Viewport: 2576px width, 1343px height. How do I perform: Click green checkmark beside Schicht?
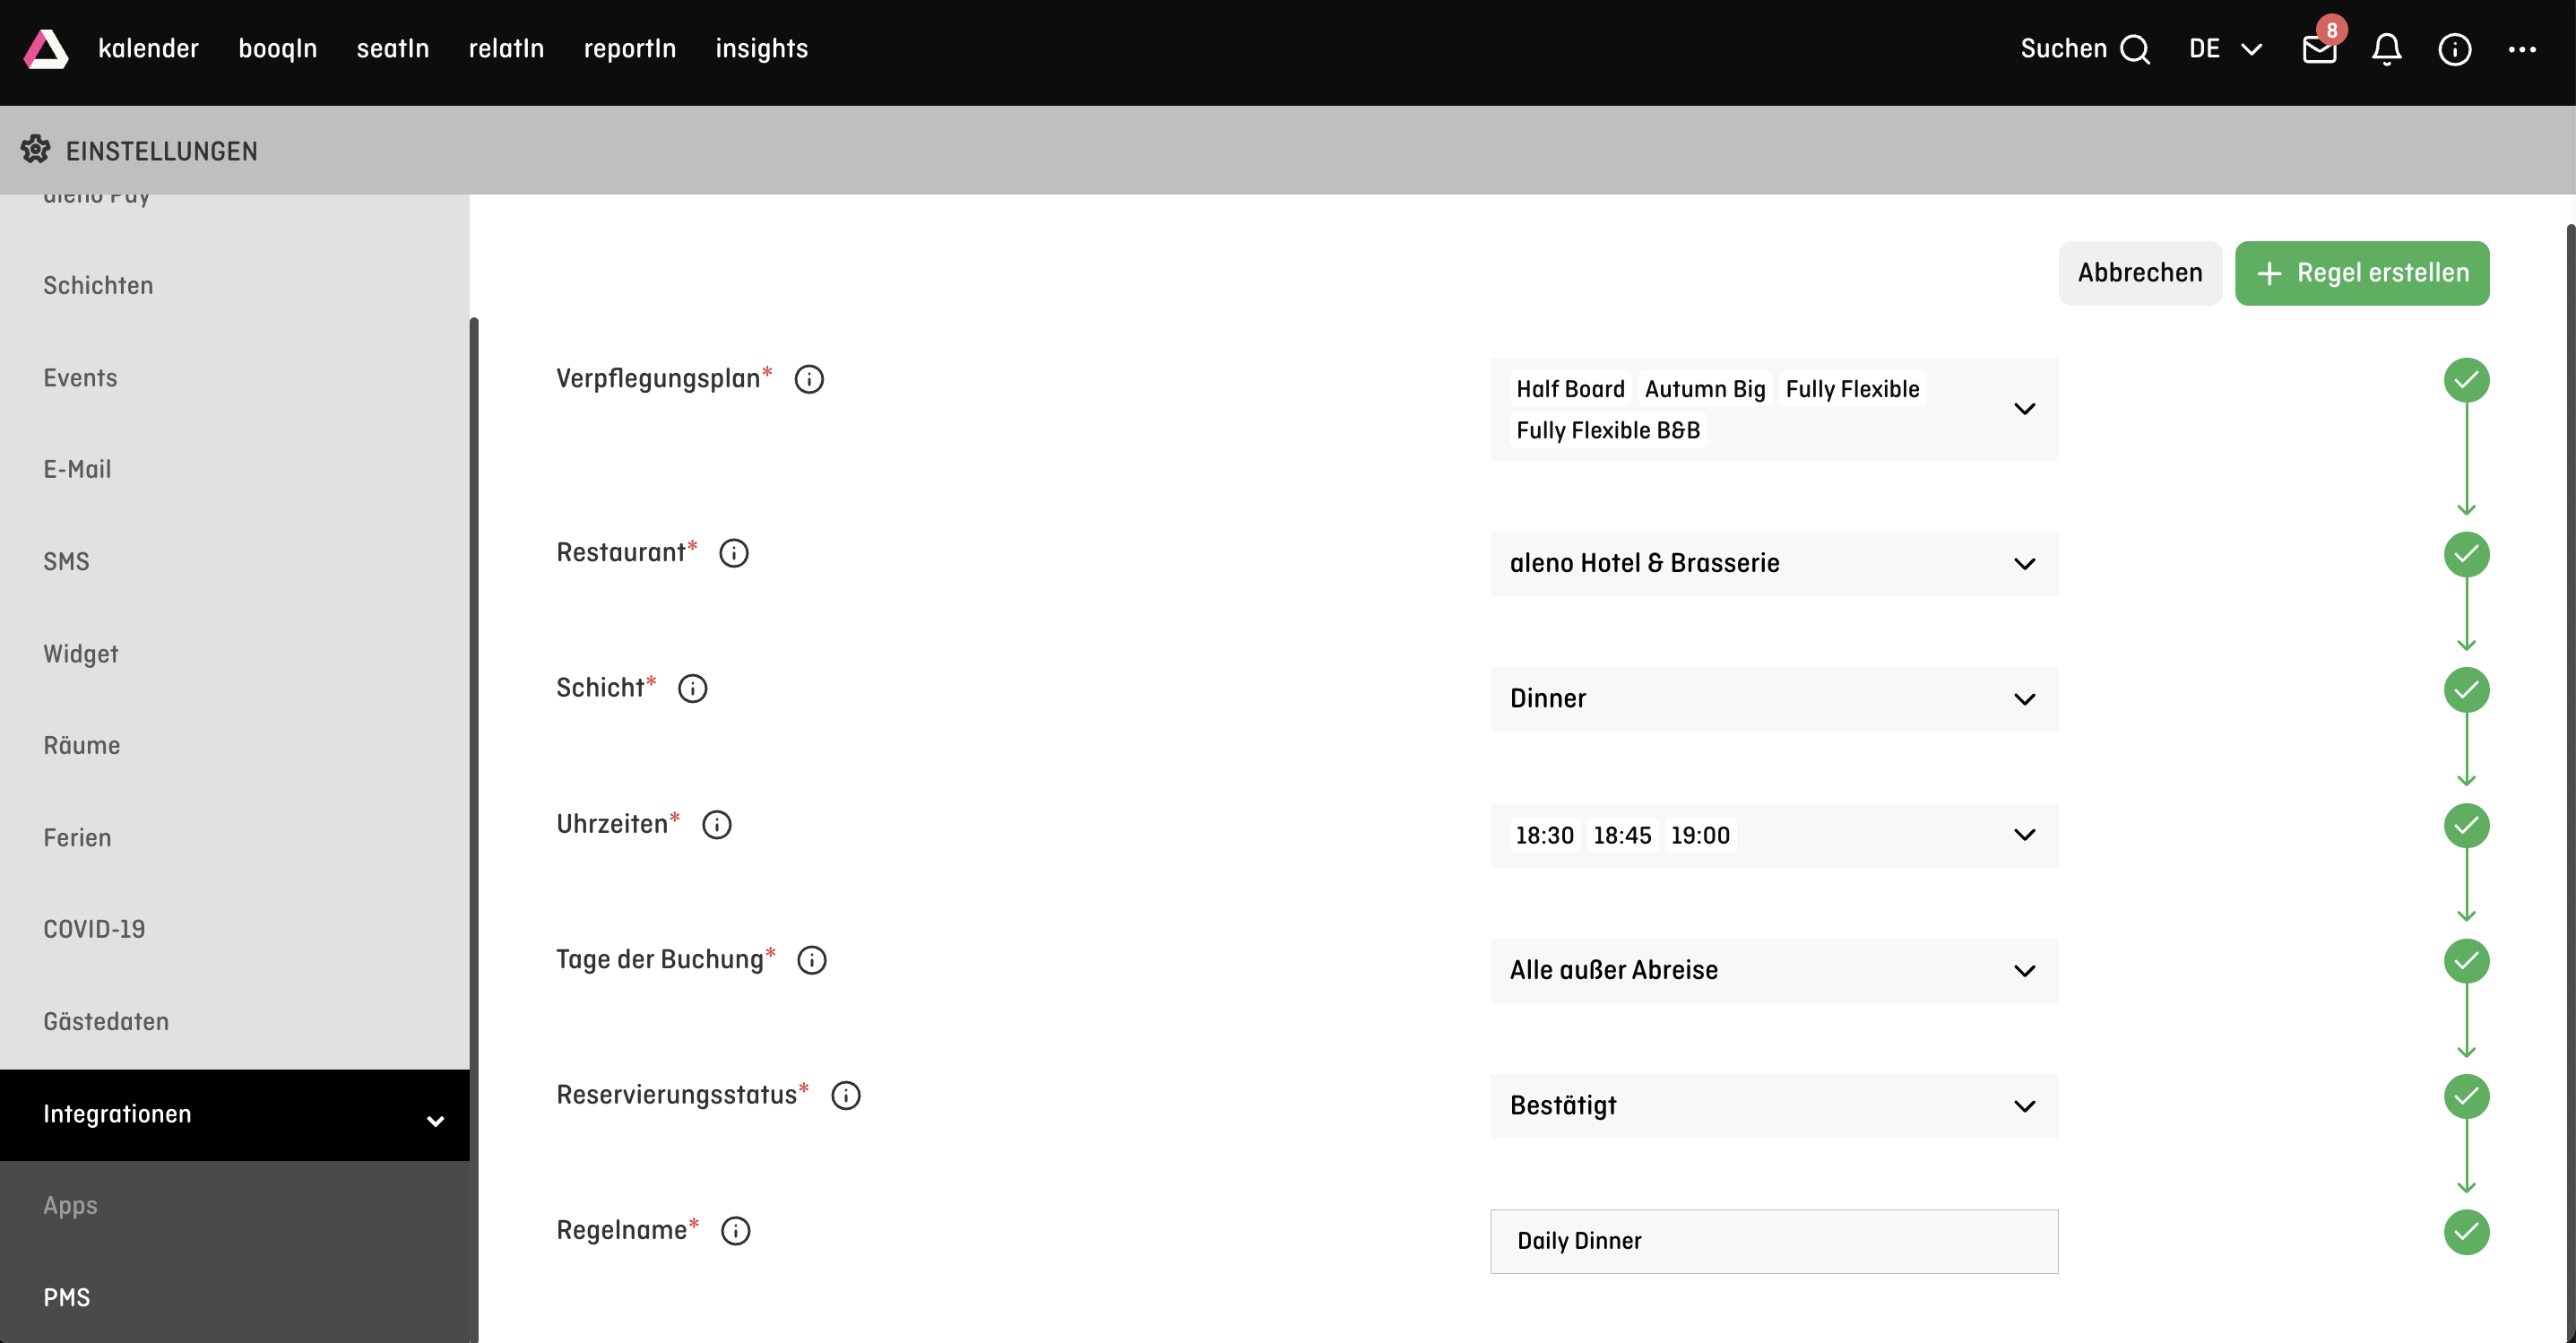click(2467, 690)
